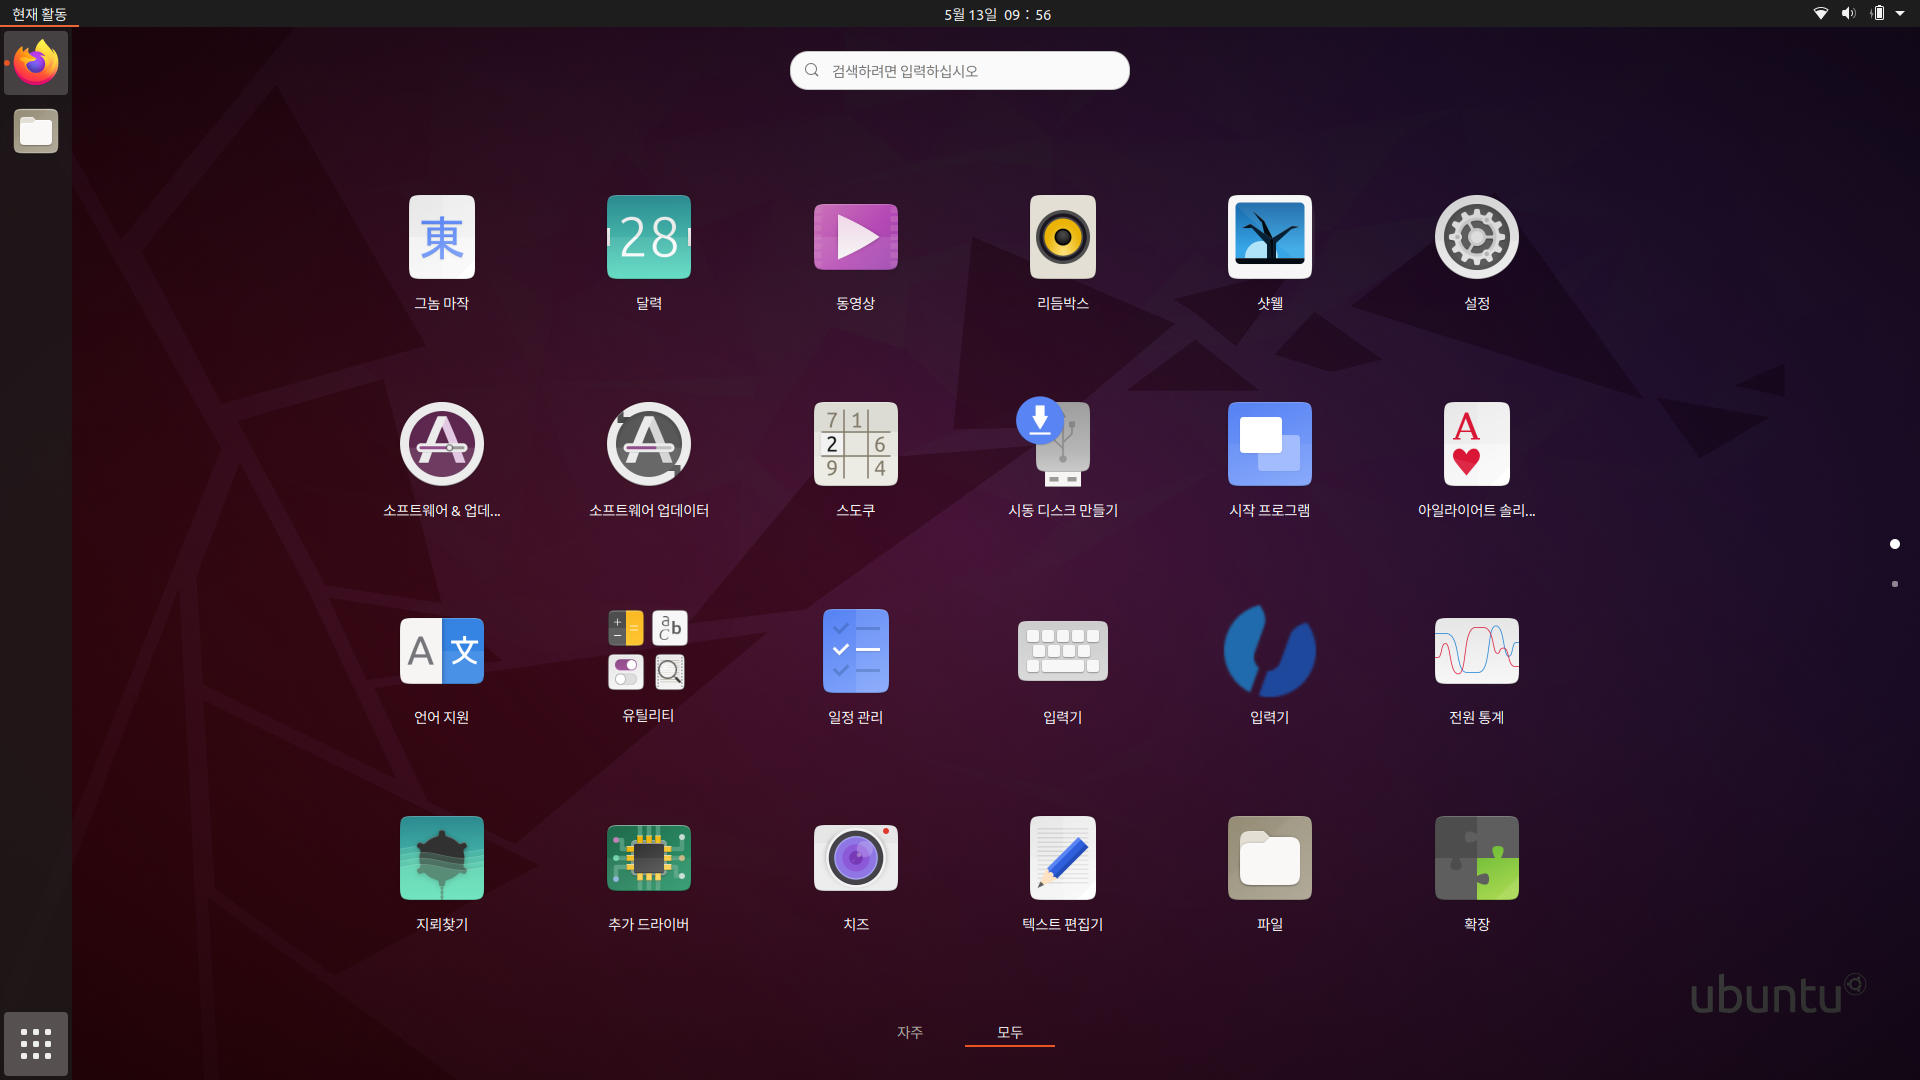Select the 모두 all apps tab
Viewport: 1920px width, 1080px height.
click(1010, 1032)
